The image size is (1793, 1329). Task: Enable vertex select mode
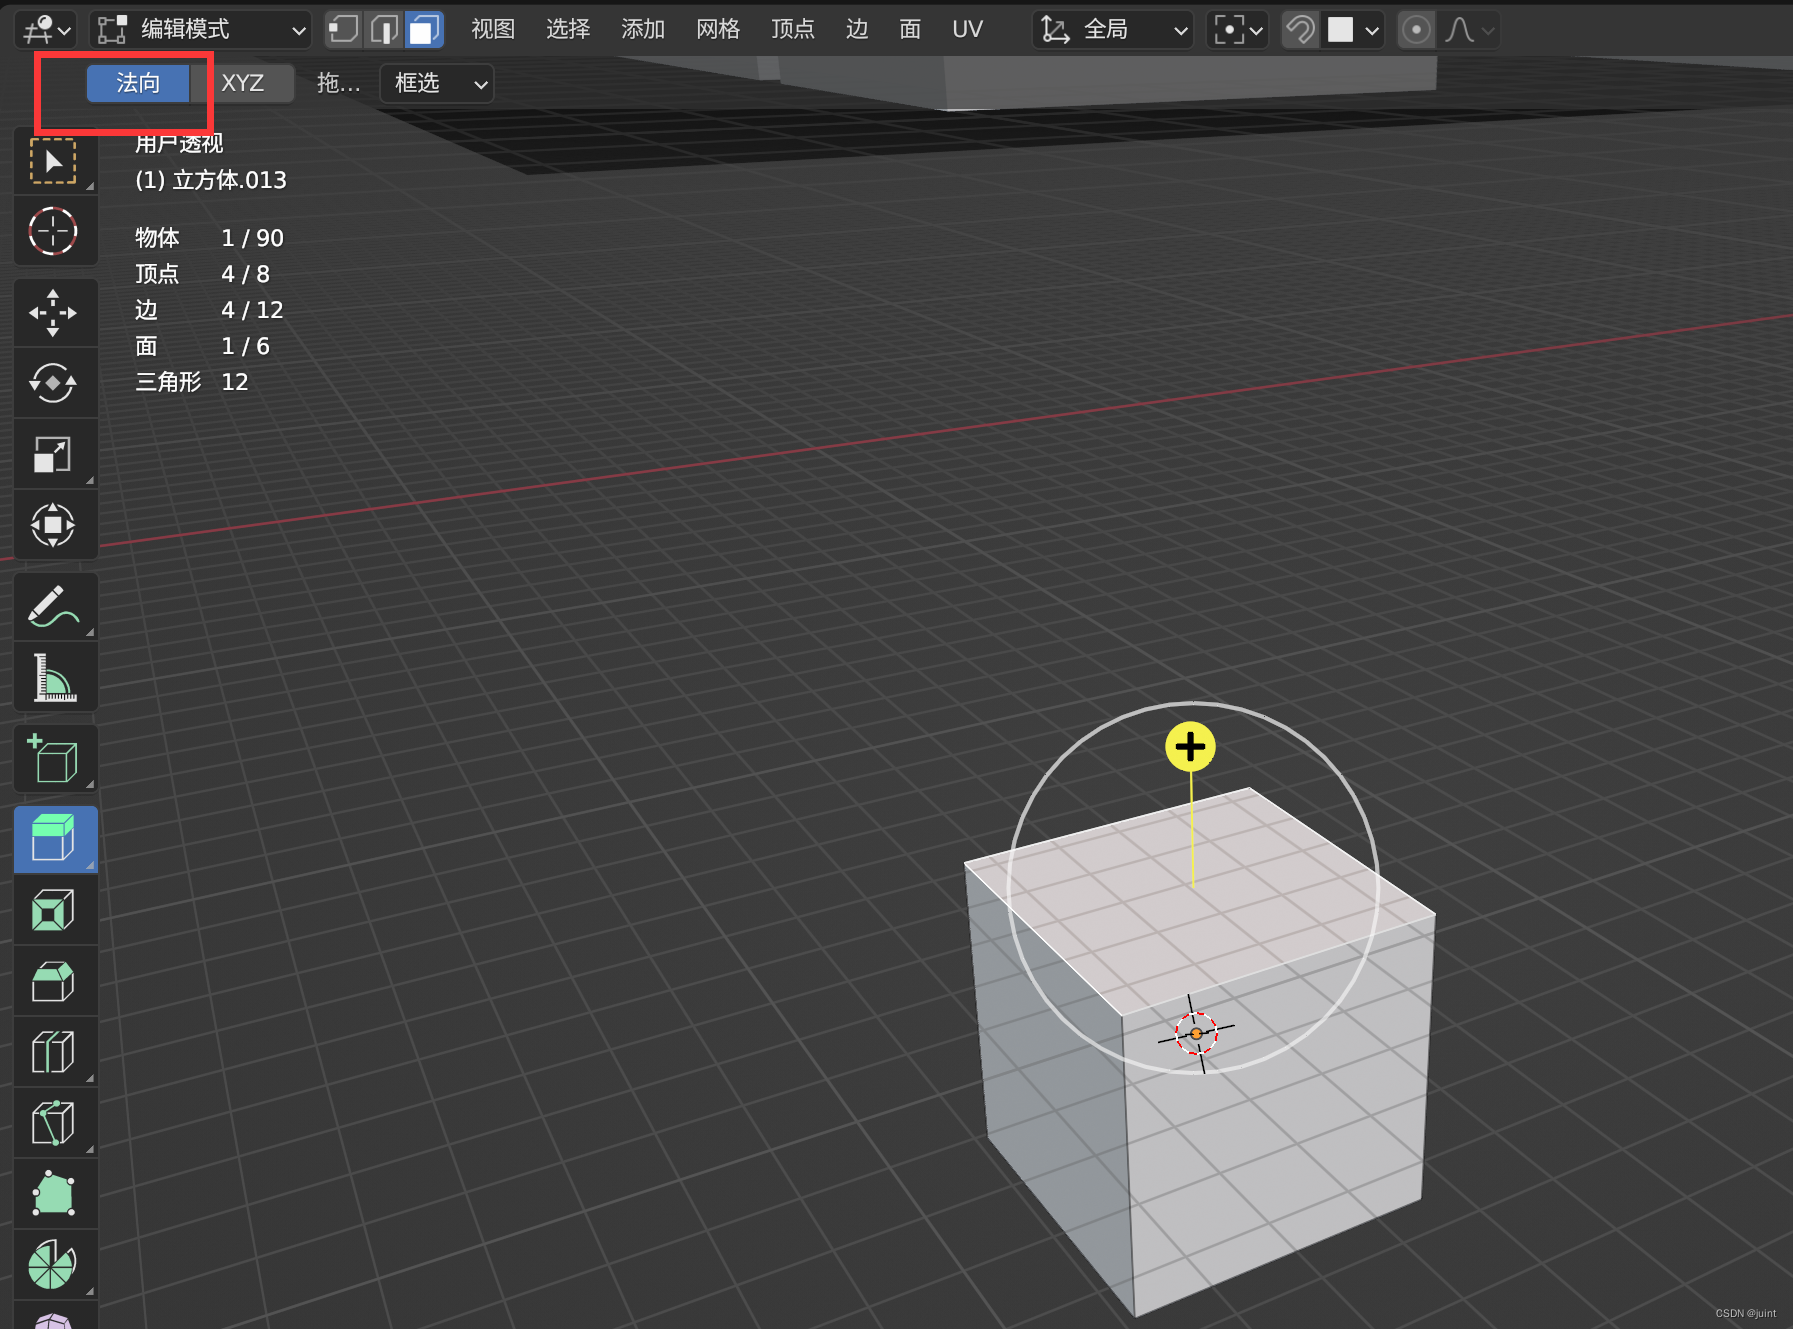click(x=343, y=30)
